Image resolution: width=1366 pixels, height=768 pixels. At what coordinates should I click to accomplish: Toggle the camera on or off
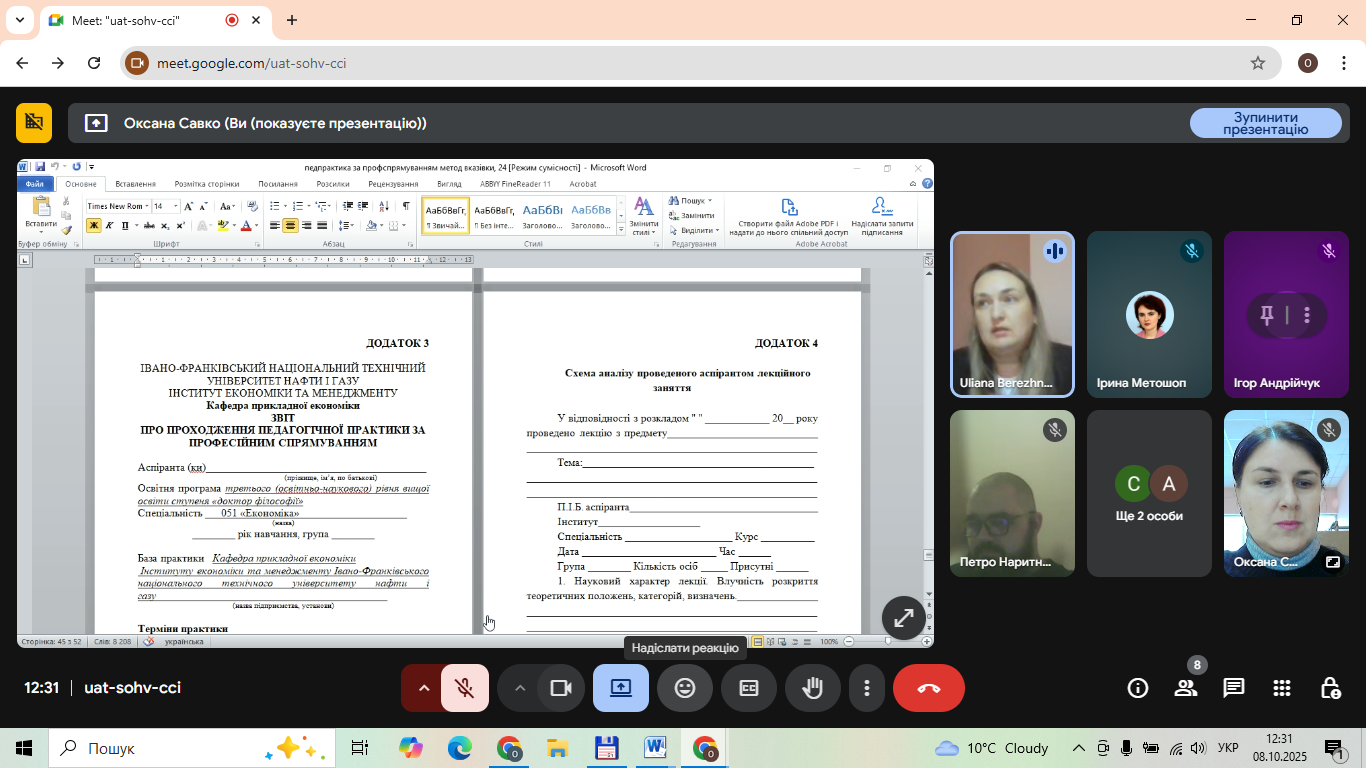pyautogui.click(x=560, y=688)
